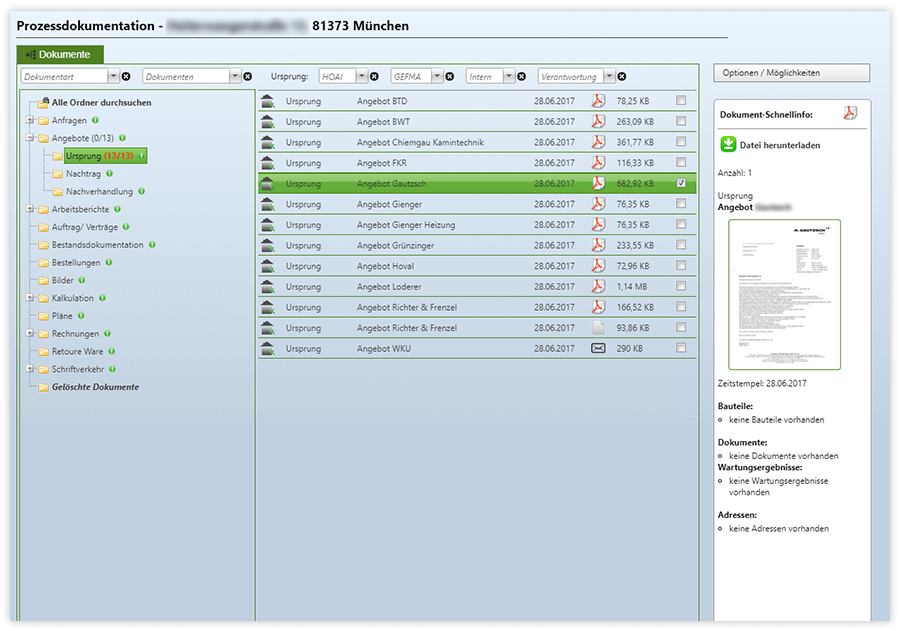The height and width of the screenshot is (631, 900).
Task: Clear the Verantwortung filter with its X icon
Action: [622, 76]
